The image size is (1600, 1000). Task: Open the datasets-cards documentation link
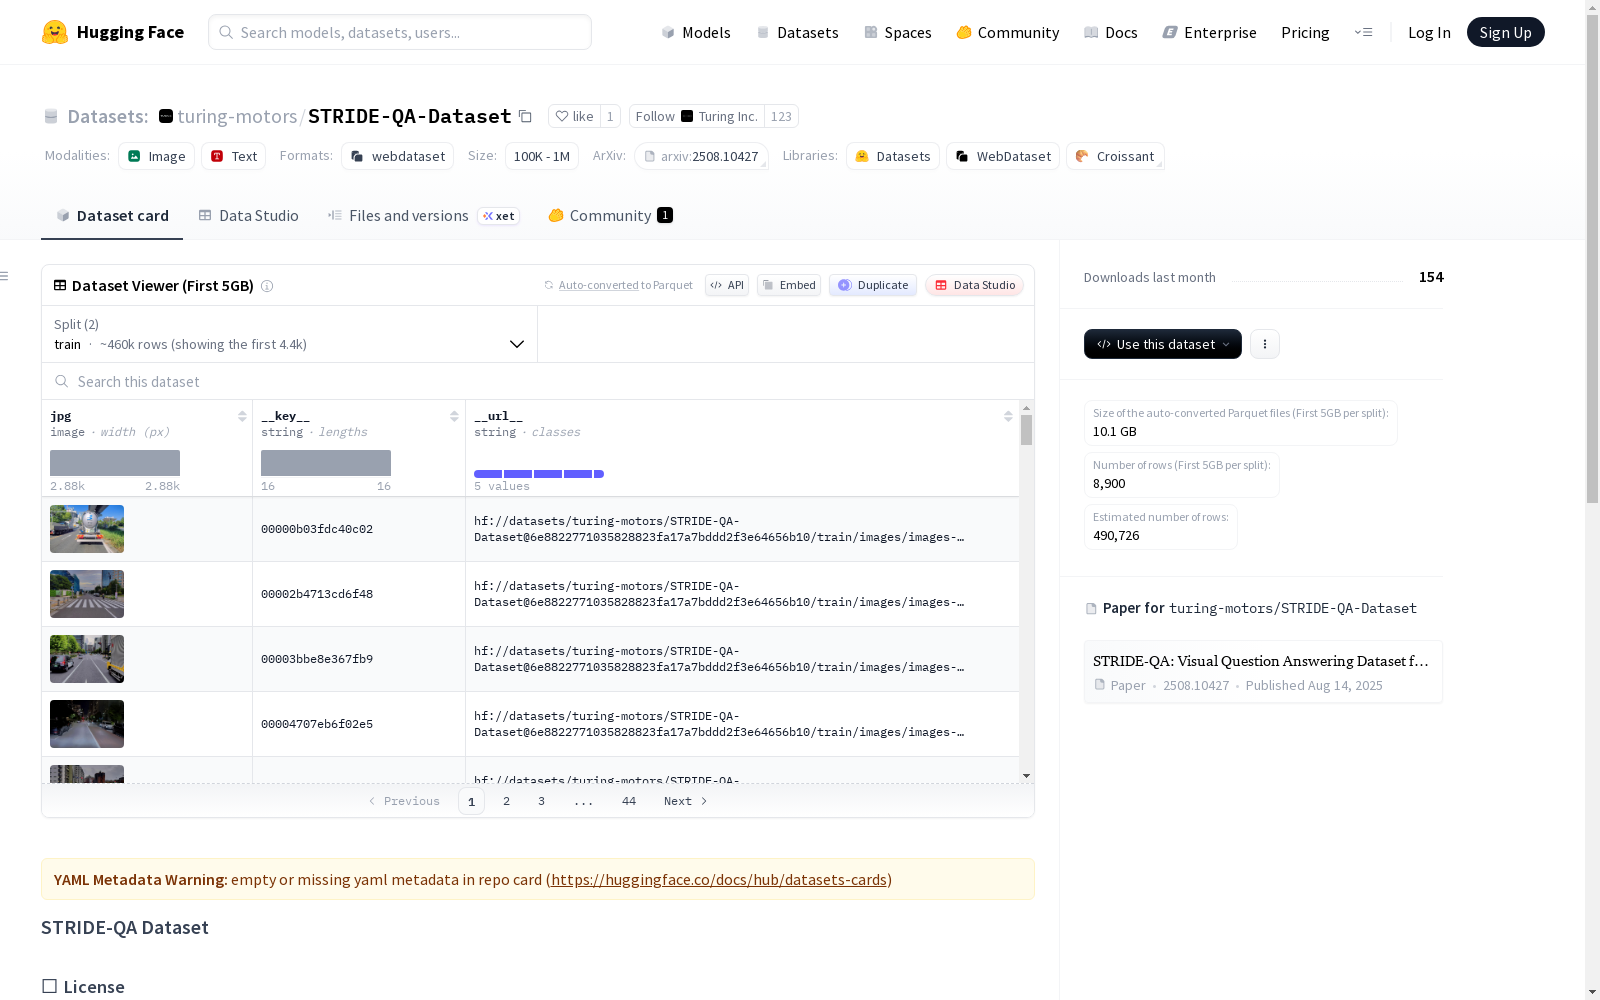[719, 880]
